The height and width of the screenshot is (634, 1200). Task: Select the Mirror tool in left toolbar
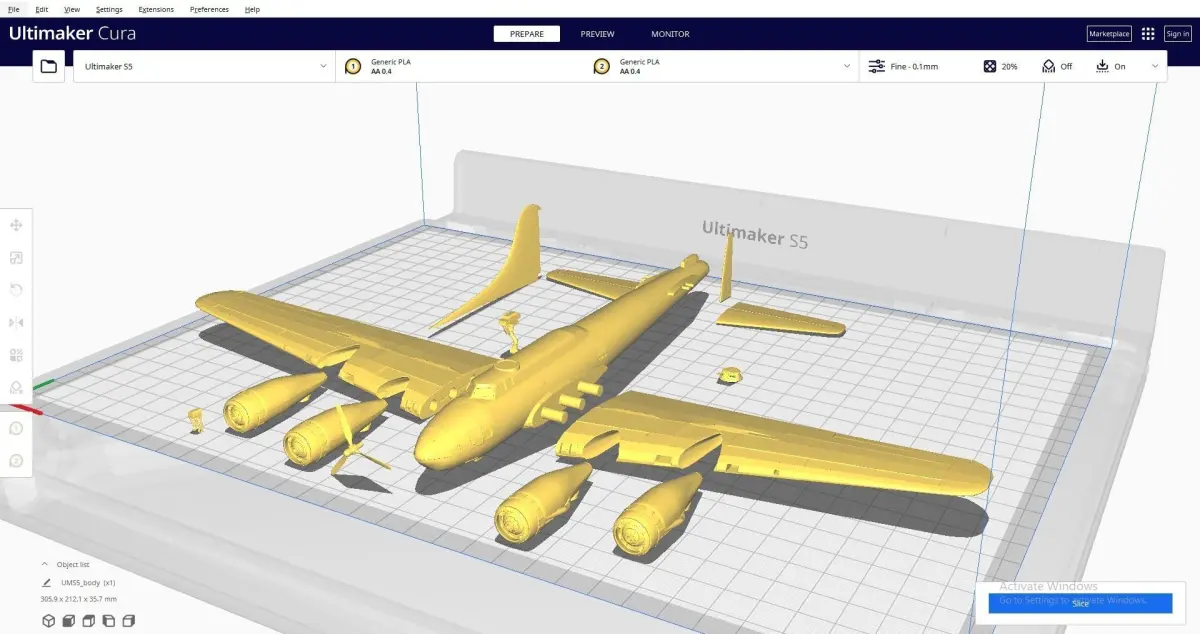(16, 322)
